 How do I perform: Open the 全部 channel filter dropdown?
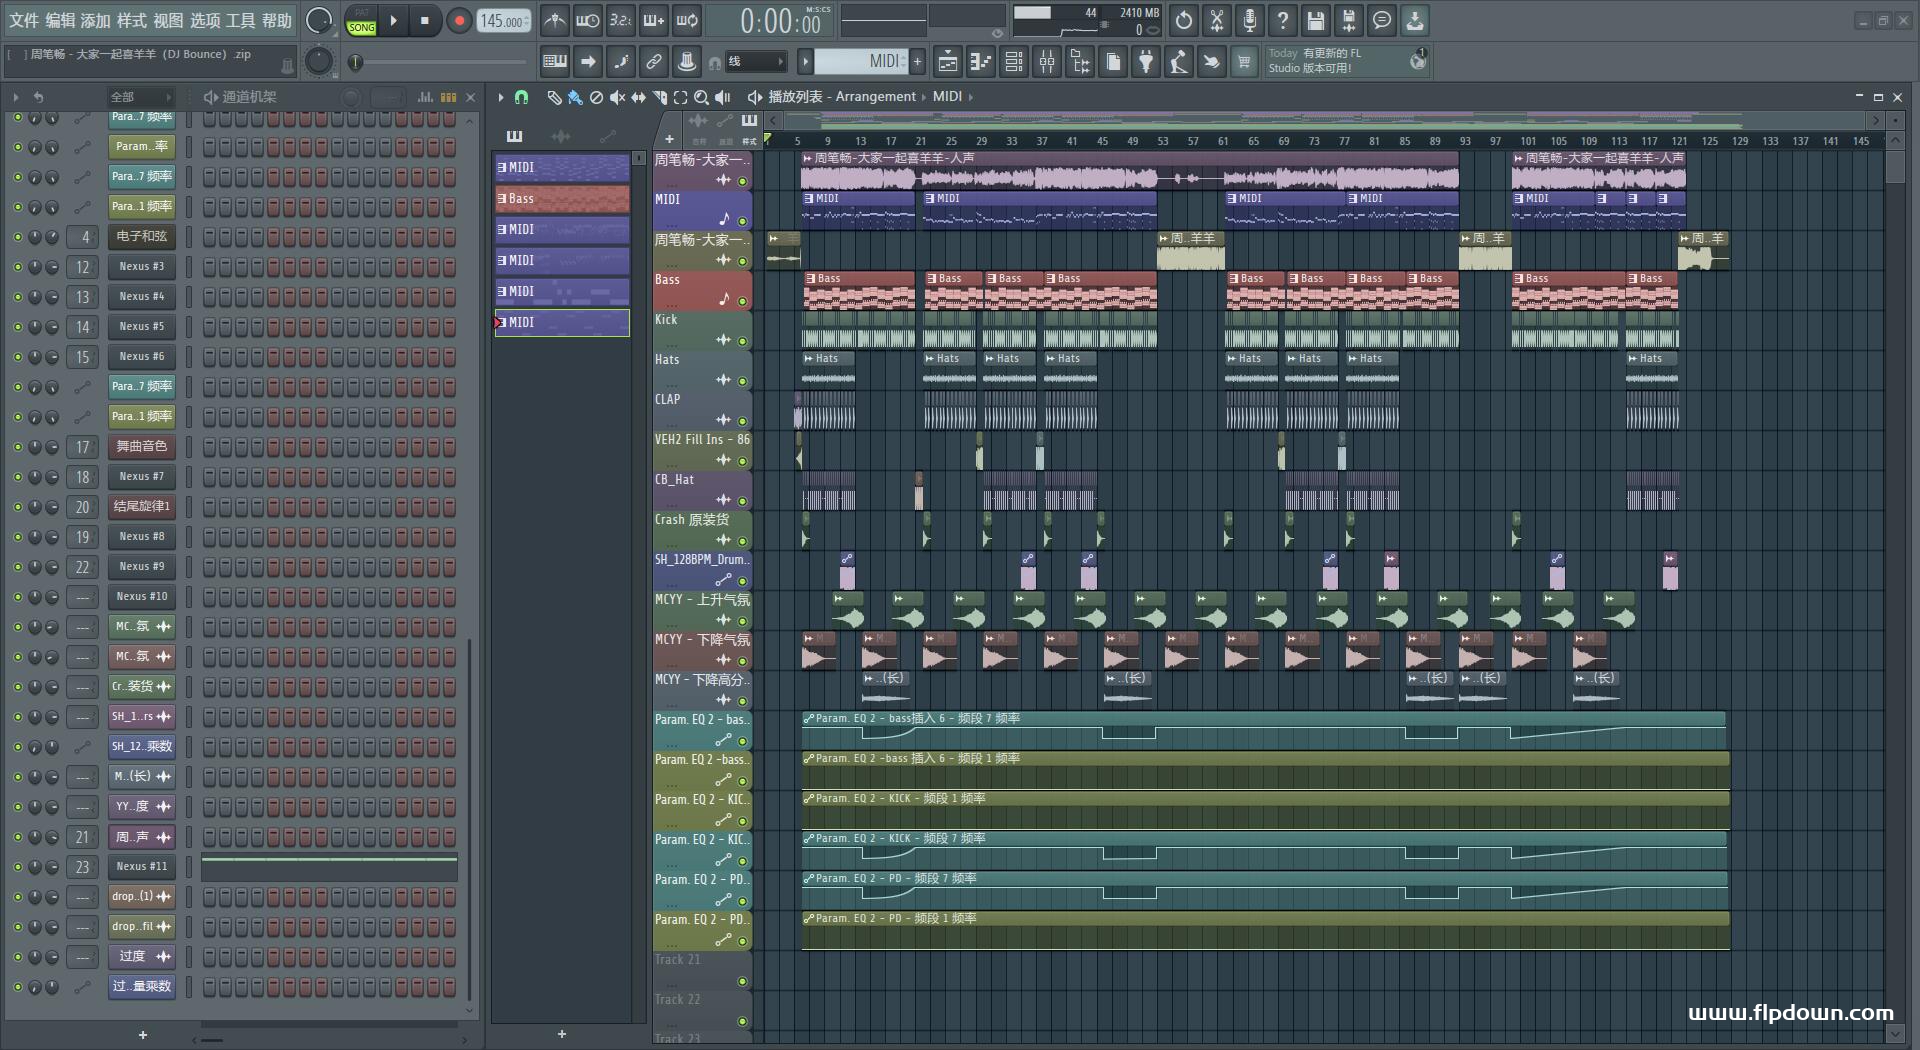(140, 97)
